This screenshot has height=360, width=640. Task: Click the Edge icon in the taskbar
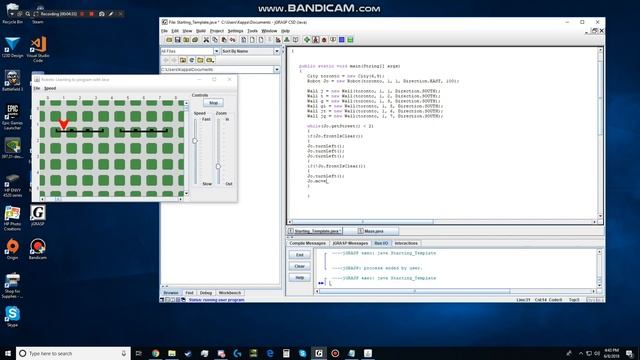pos(270,353)
